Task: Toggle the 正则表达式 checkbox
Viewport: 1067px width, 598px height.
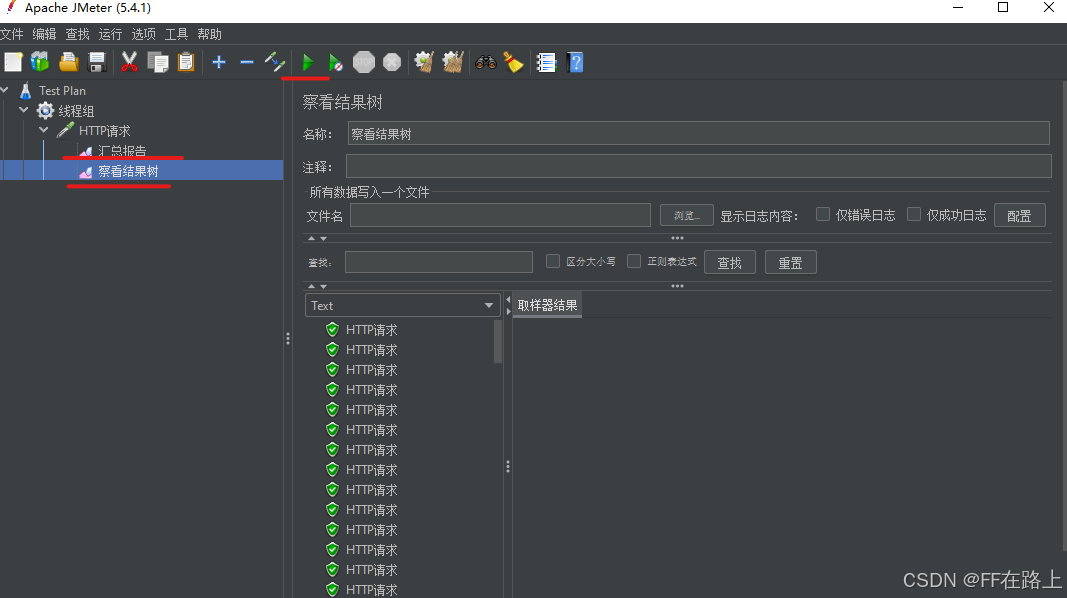Action: tap(634, 261)
